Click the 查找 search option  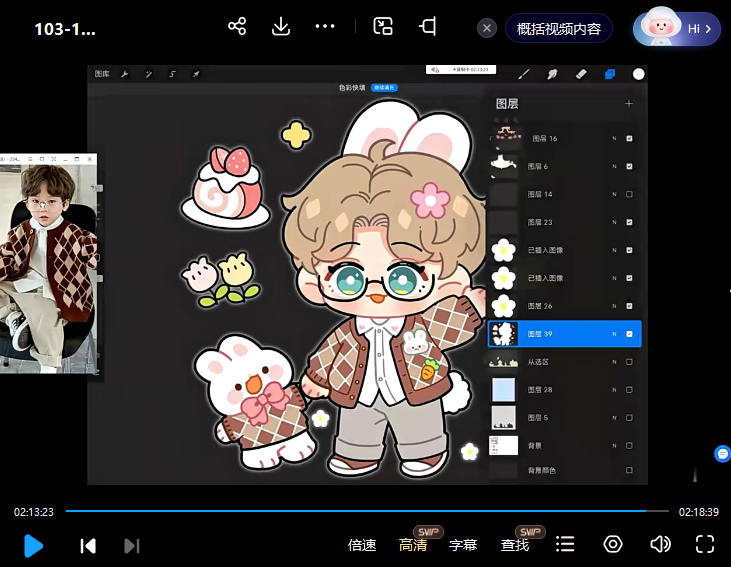[515, 545]
